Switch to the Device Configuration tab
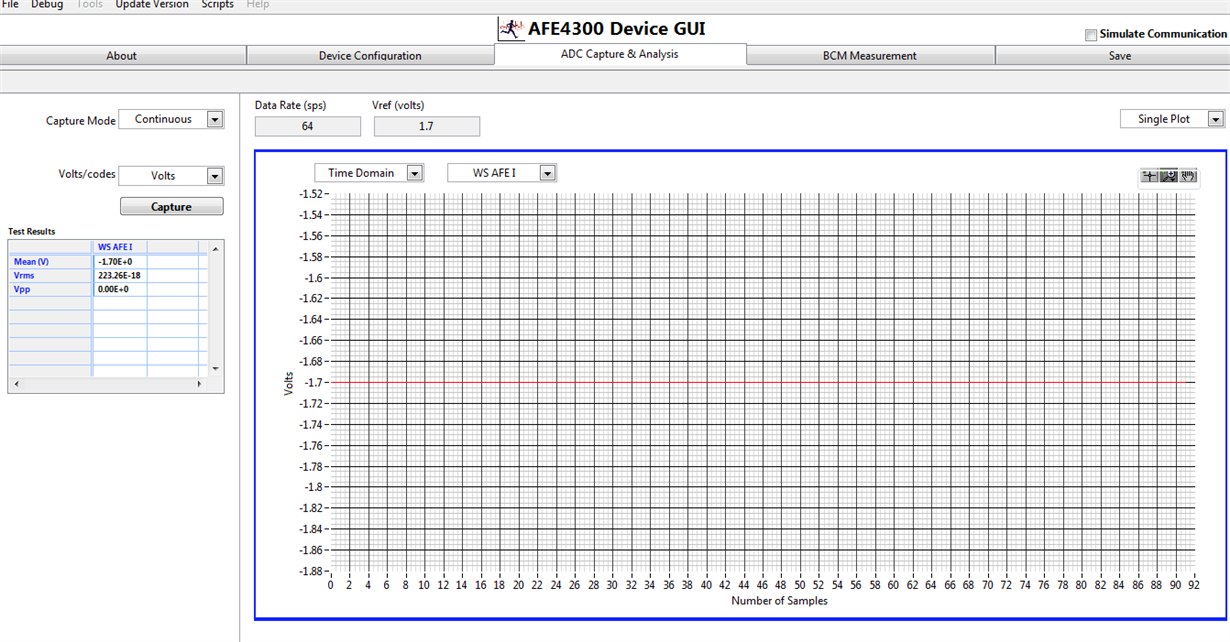This screenshot has width=1230, height=642. 370,56
